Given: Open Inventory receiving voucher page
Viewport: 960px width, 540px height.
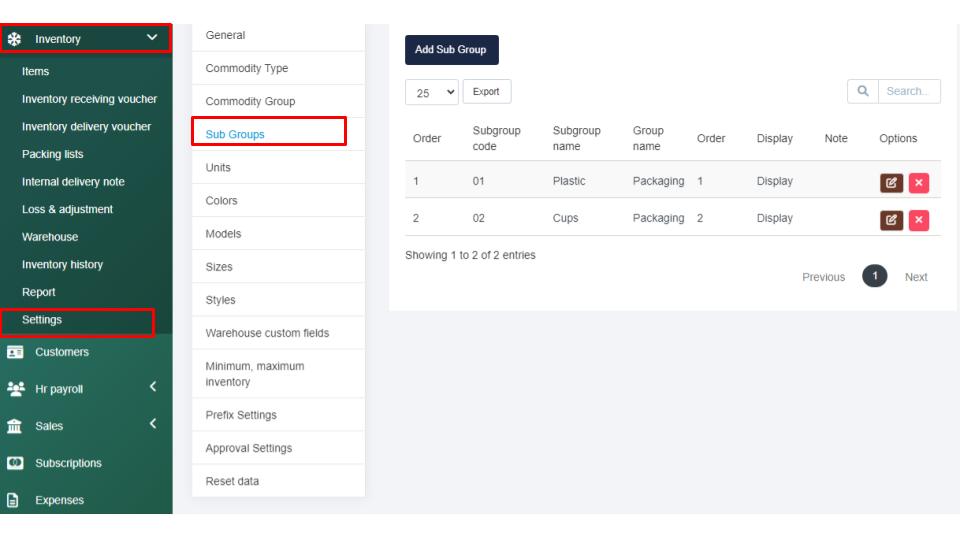Looking at the screenshot, I should pyautogui.click(x=89, y=99).
